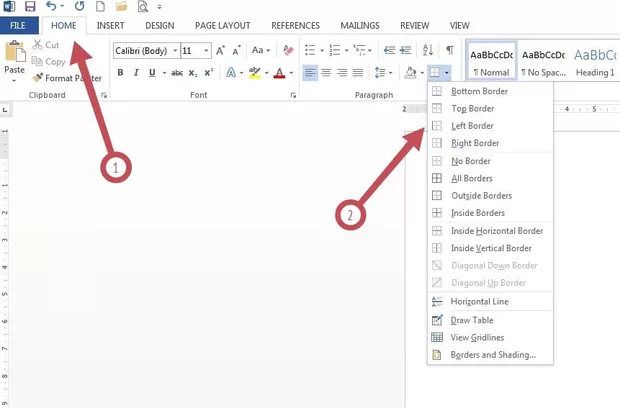Switch to the REFERENCES tab
The width and height of the screenshot is (620, 408).
point(295,26)
